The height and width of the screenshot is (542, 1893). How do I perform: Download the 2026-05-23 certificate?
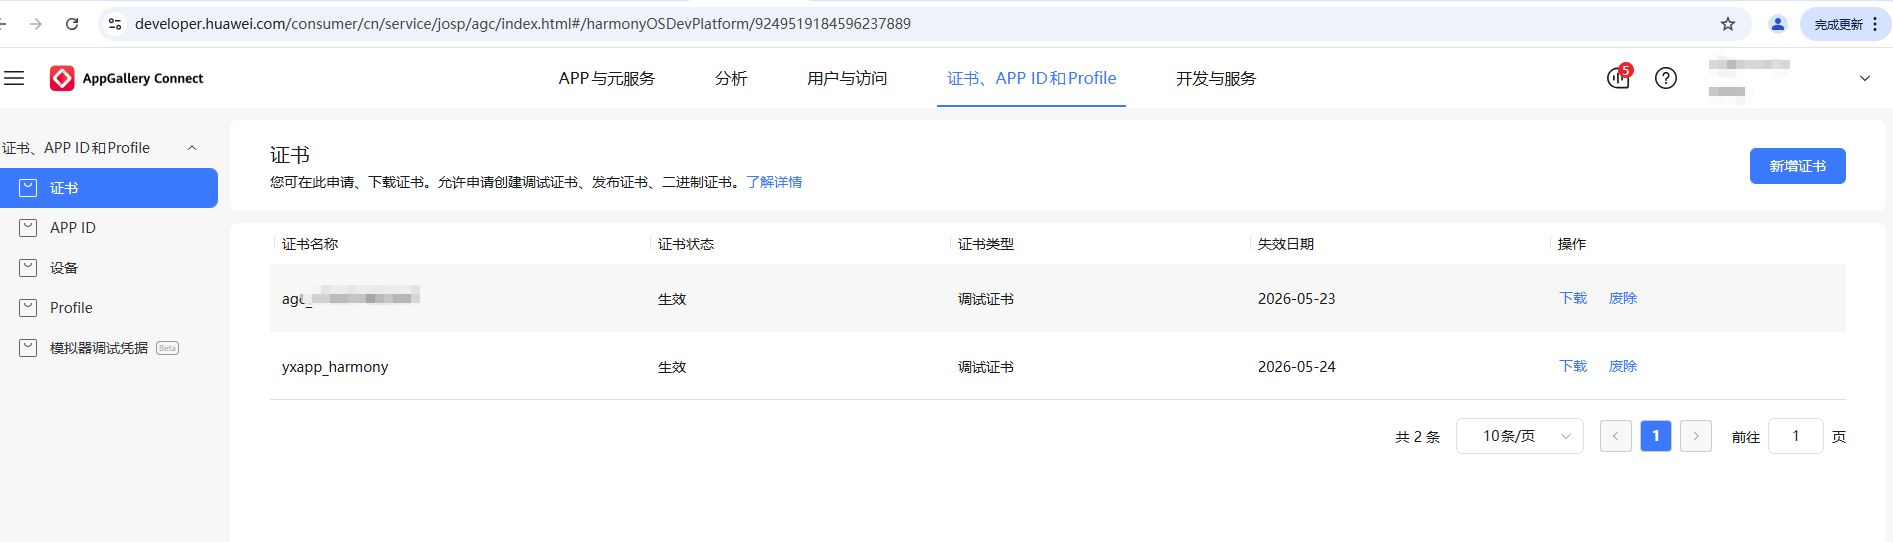pos(1573,298)
